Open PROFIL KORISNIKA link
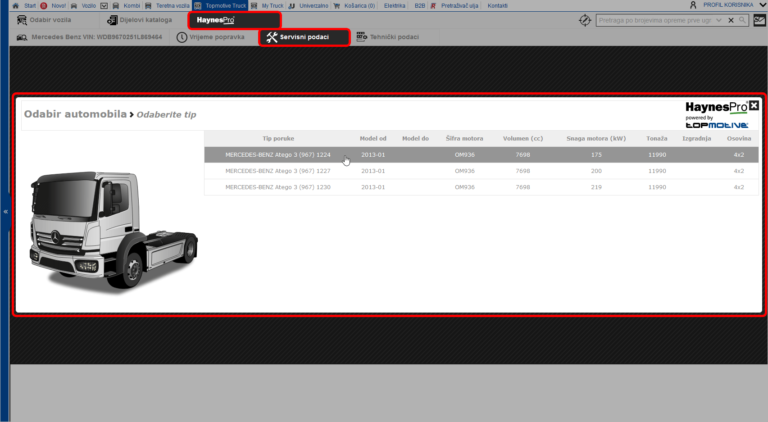768x422 pixels. tap(728, 5)
